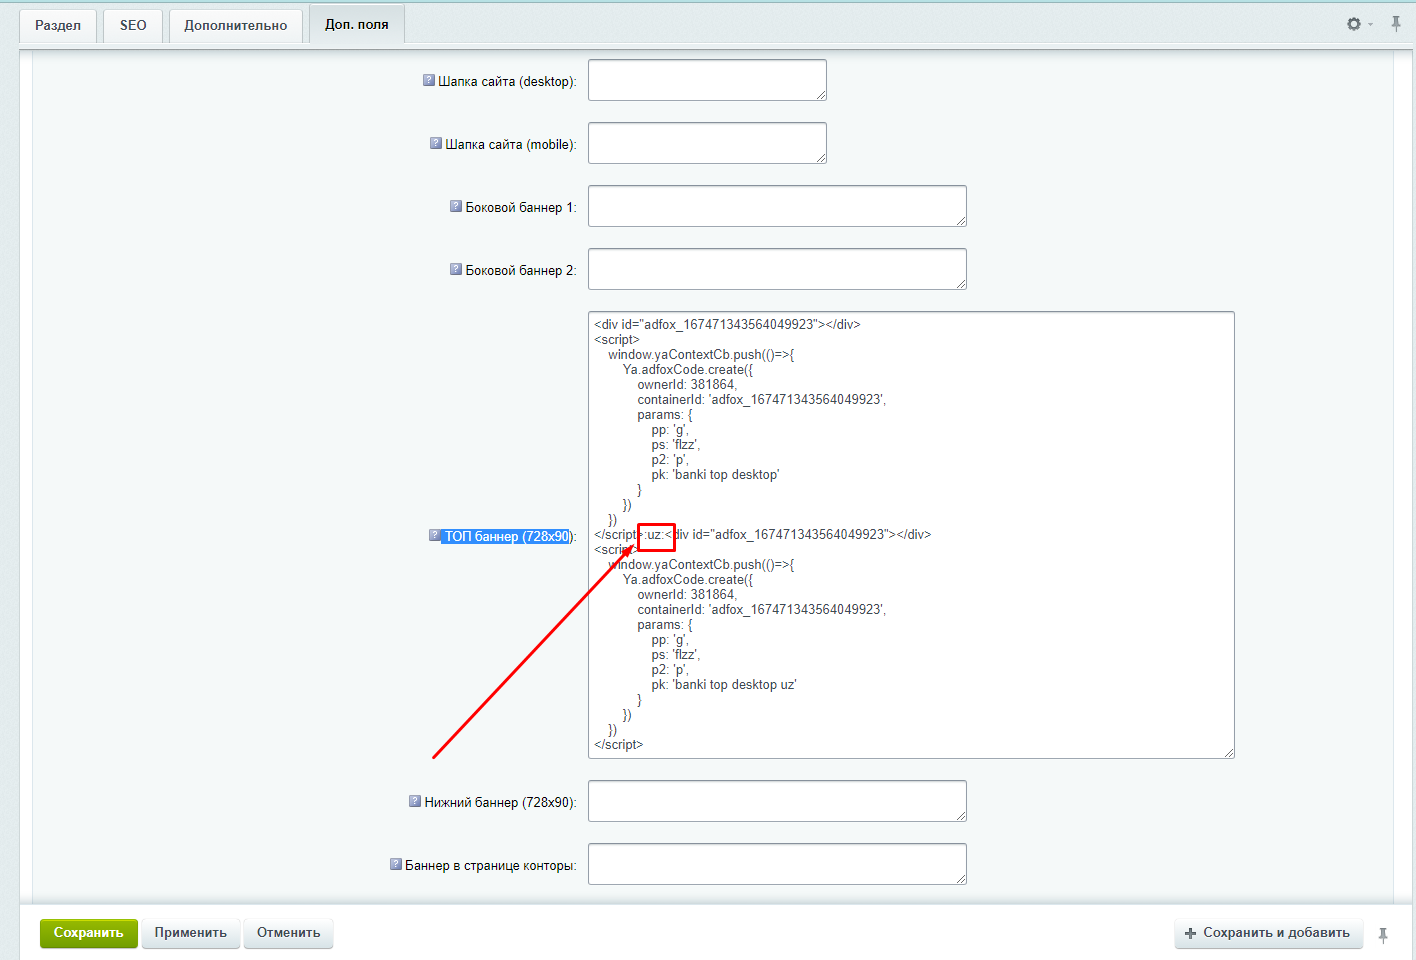This screenshot has height=960, width=1416.
Task: Show hint icon for Шапка сайта (desktop)
Action: [429, 80]
